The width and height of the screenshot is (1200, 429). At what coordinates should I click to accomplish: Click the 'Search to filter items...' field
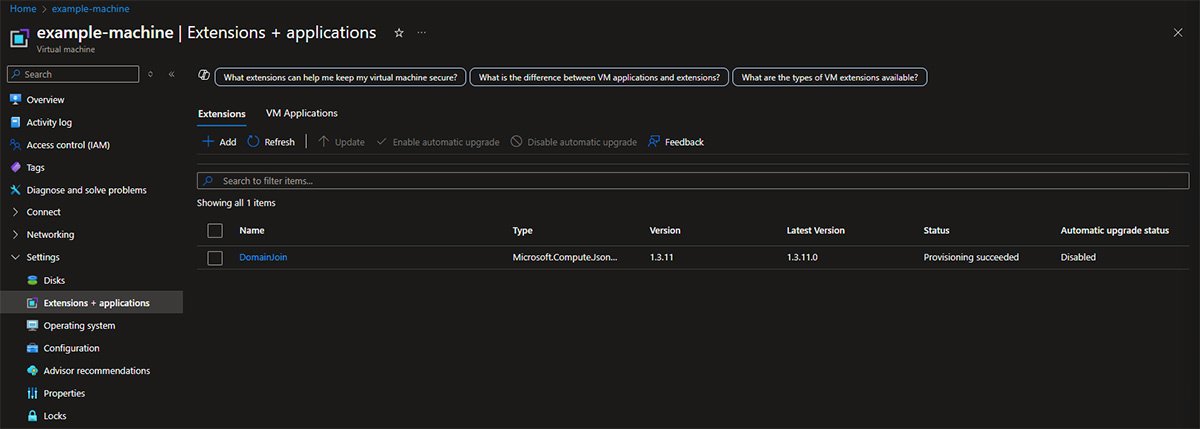pos(693,181)
